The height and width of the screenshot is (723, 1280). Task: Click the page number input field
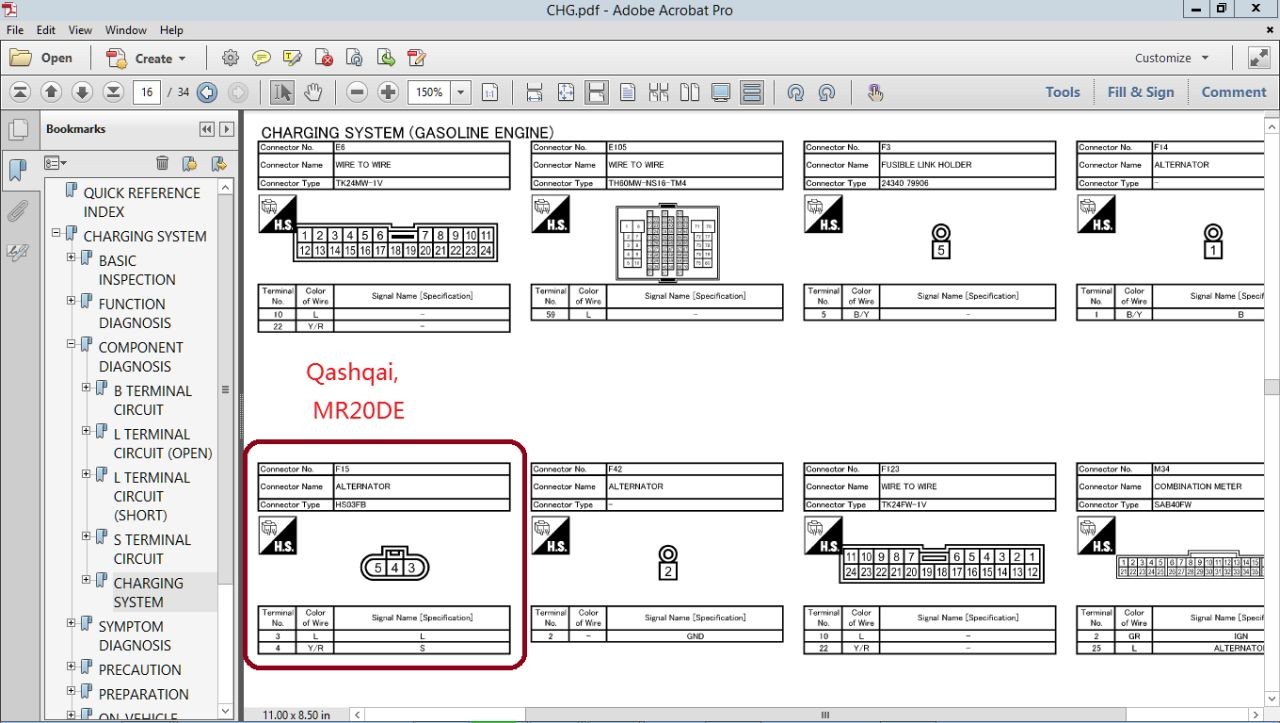click(x=146, y=92)
